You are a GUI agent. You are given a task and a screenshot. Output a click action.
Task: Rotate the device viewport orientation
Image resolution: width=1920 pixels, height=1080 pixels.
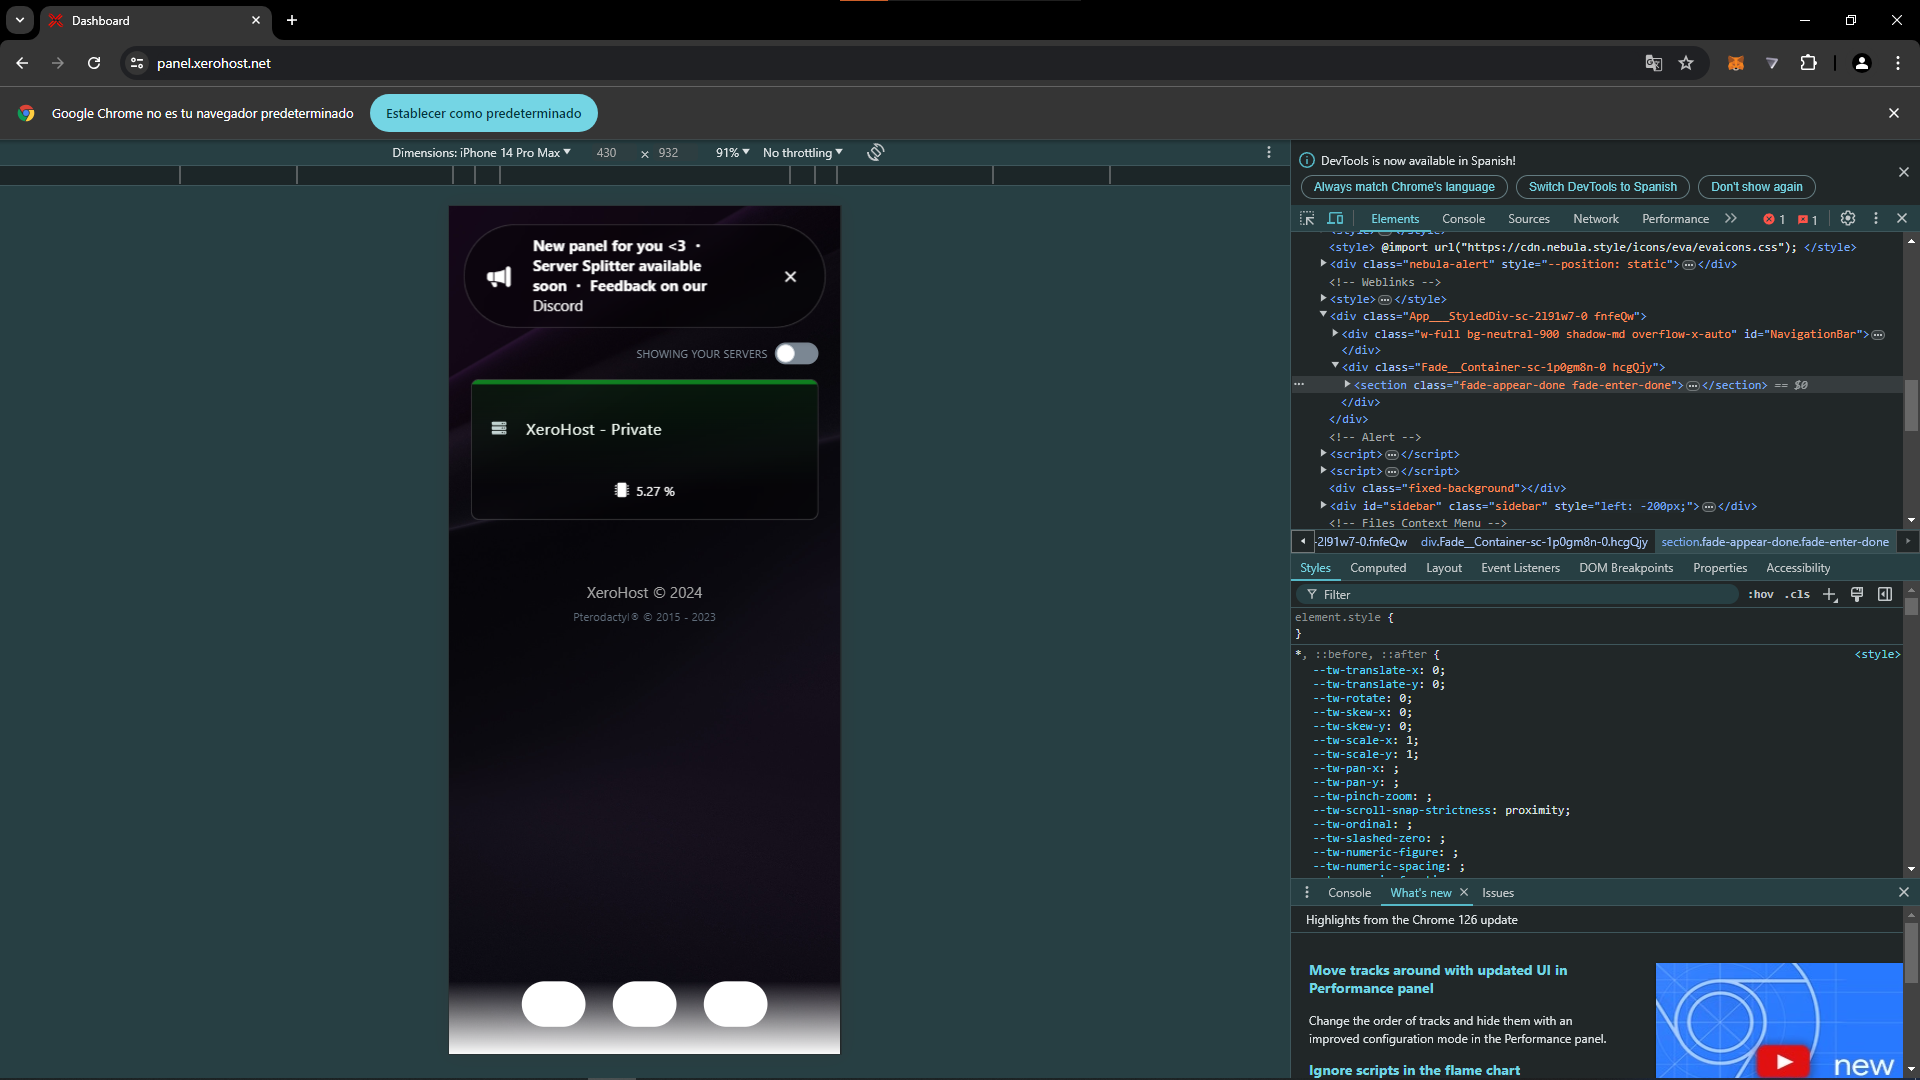point(876,152)
